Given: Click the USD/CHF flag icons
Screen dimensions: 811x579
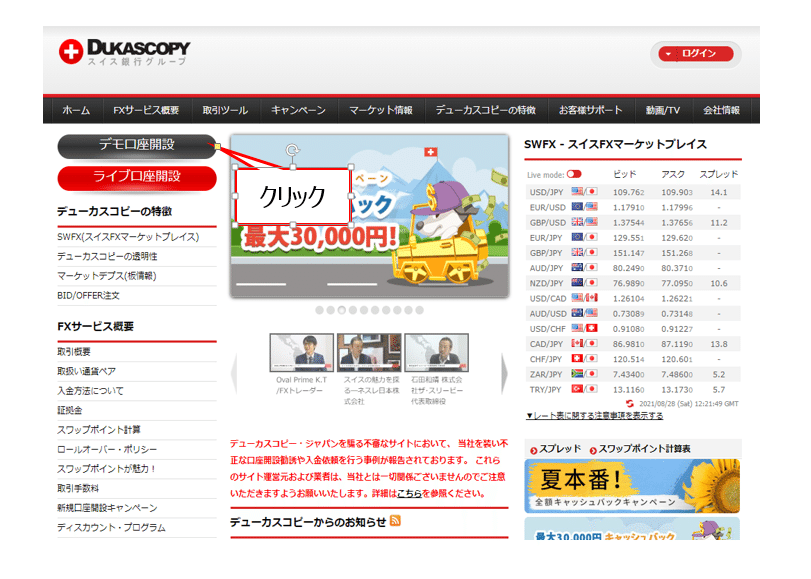Looking at the screenshot, I should (584, 328).
